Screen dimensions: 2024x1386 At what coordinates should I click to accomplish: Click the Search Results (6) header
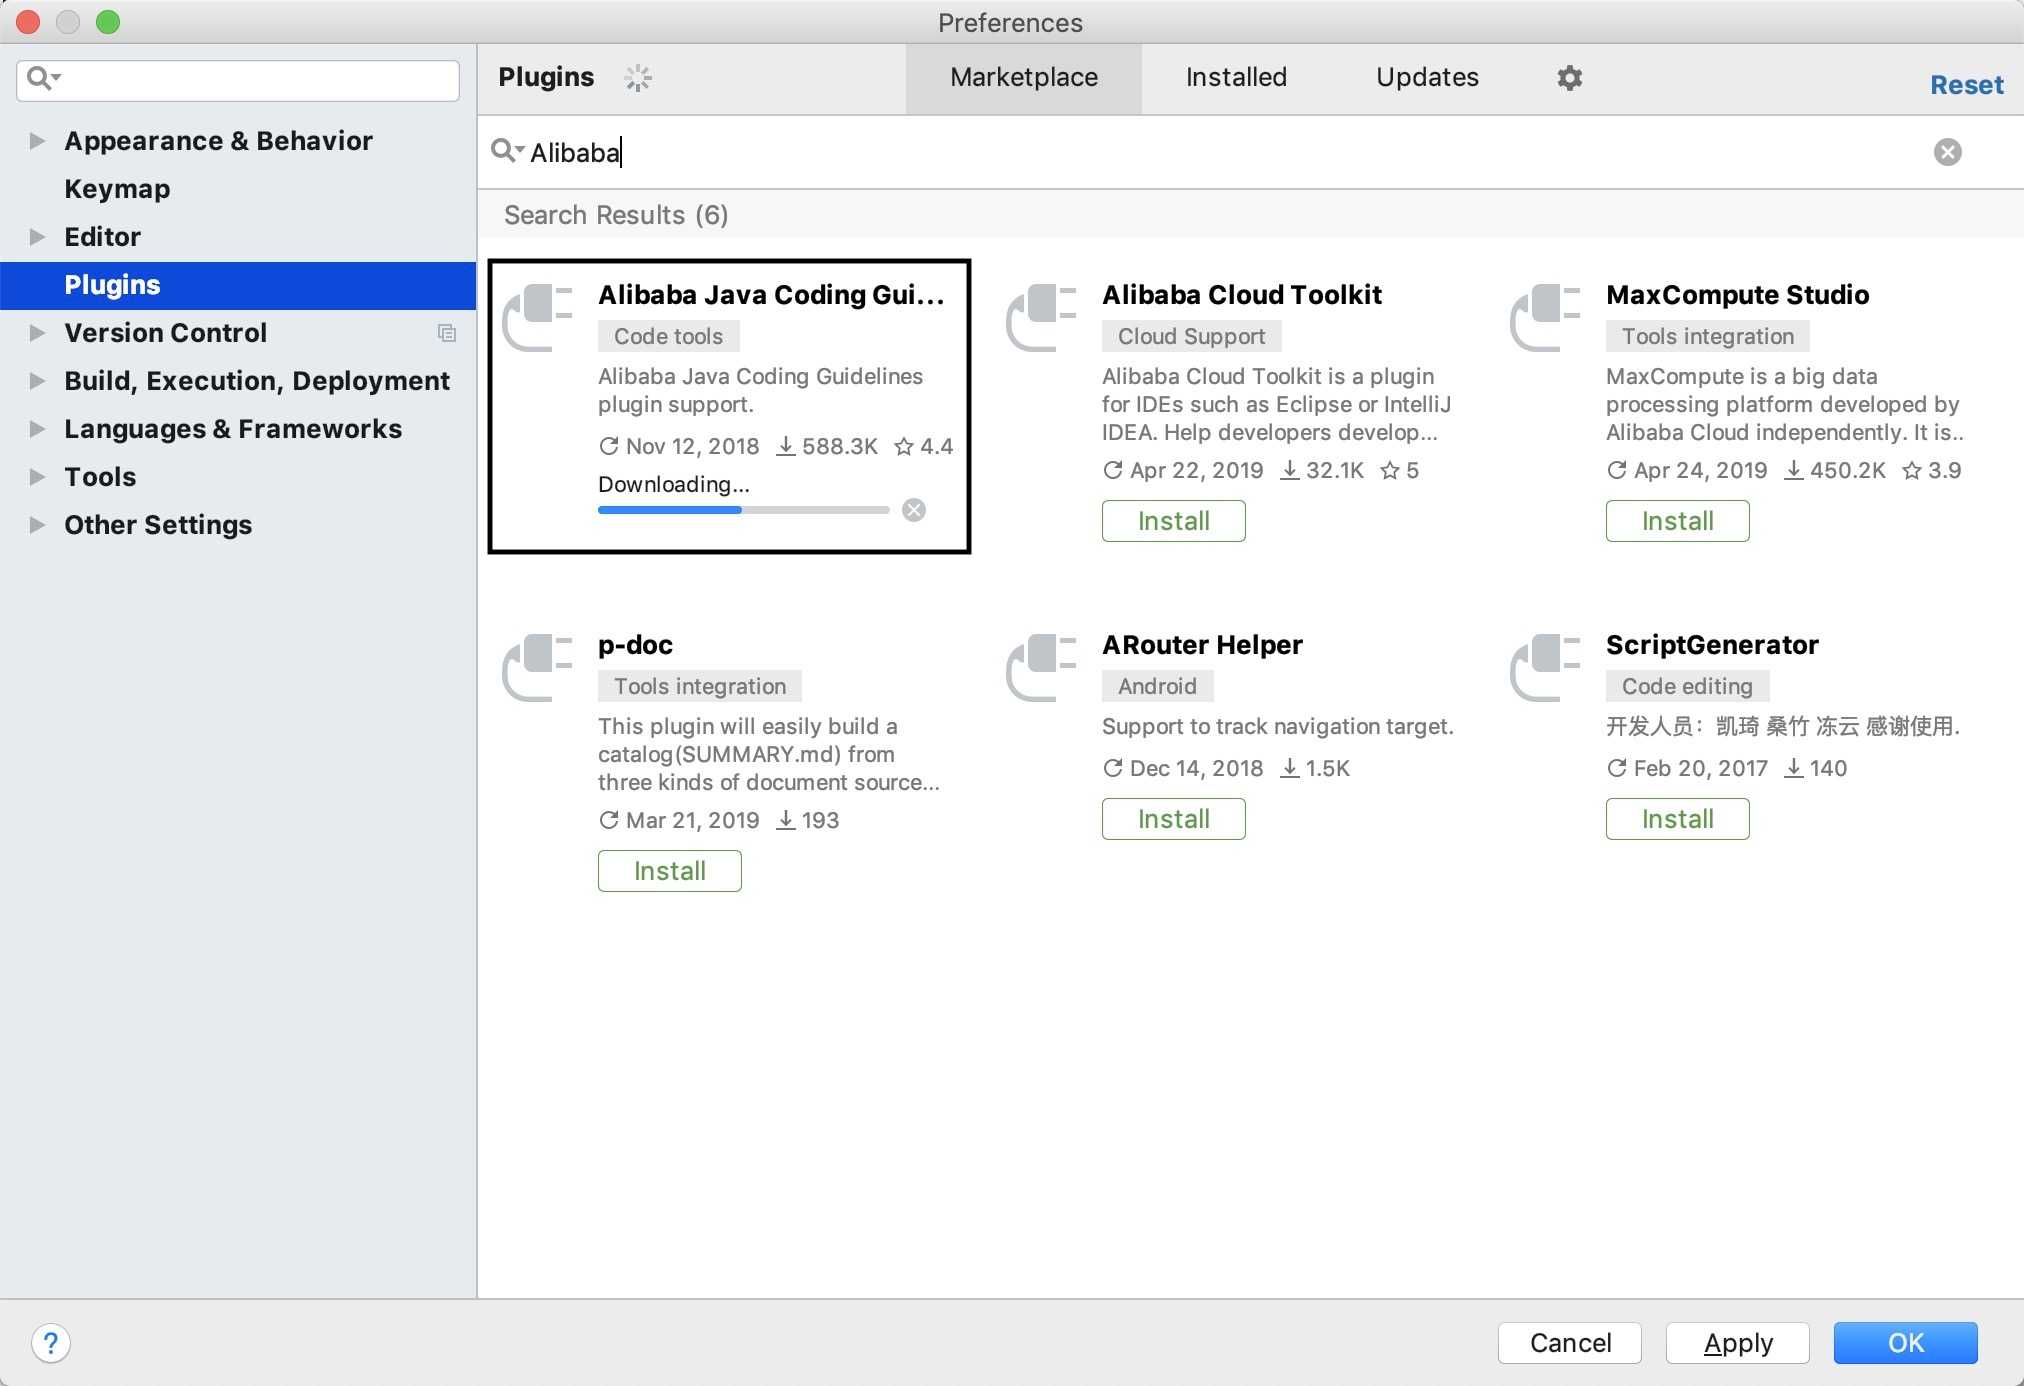pos(616,215)
